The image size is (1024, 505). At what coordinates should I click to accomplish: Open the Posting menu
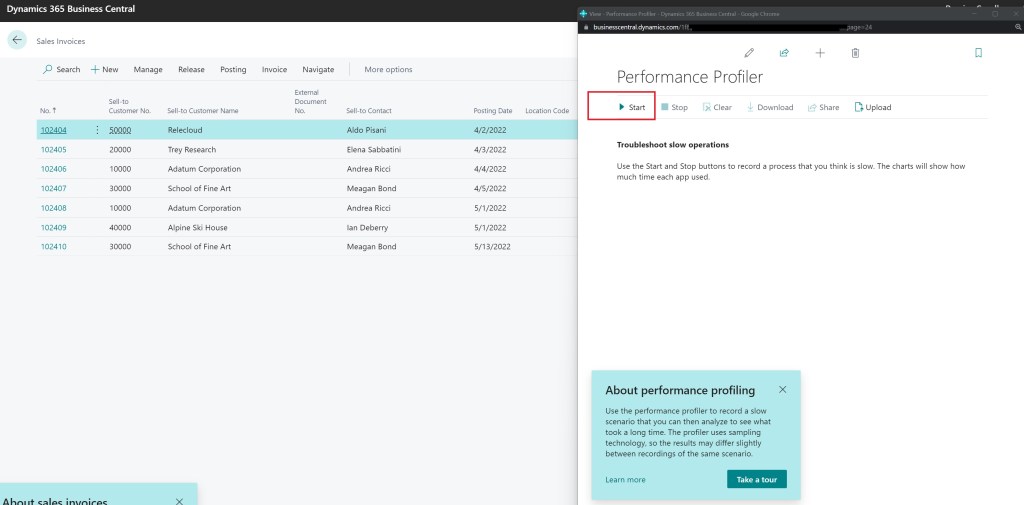pos(233,70)
